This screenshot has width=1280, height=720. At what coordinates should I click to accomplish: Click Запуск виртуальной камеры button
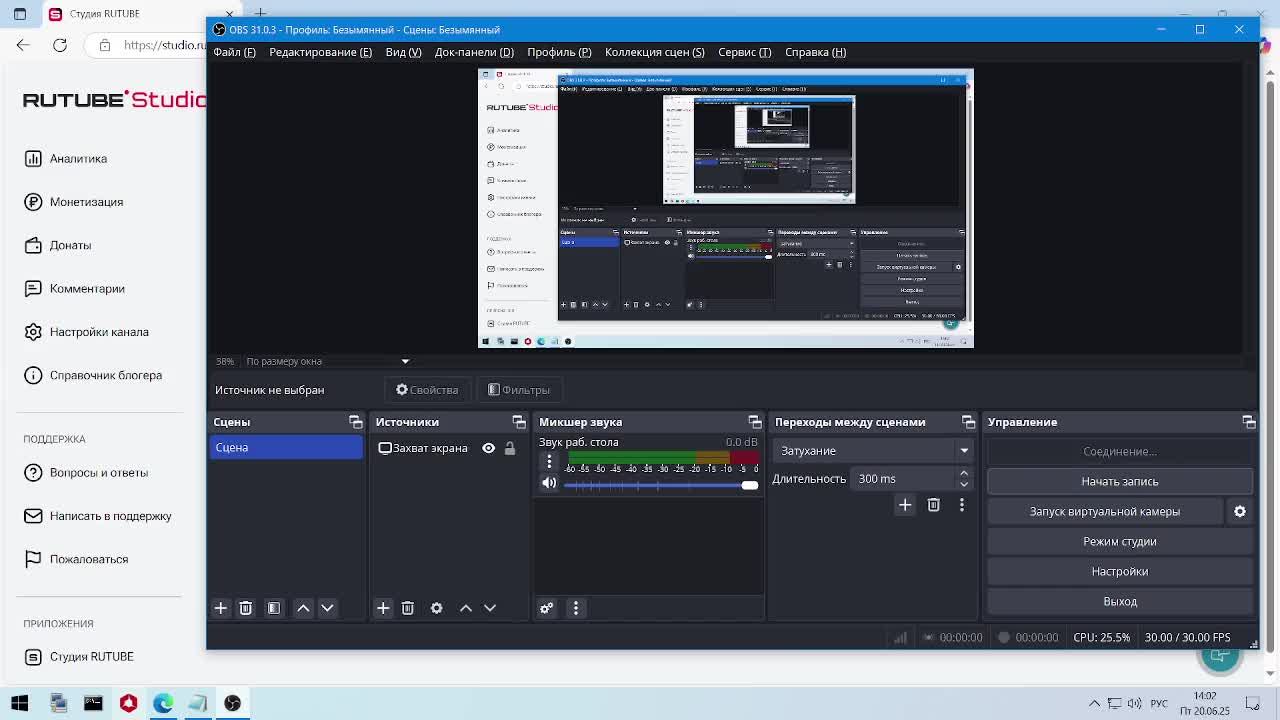1105,511
